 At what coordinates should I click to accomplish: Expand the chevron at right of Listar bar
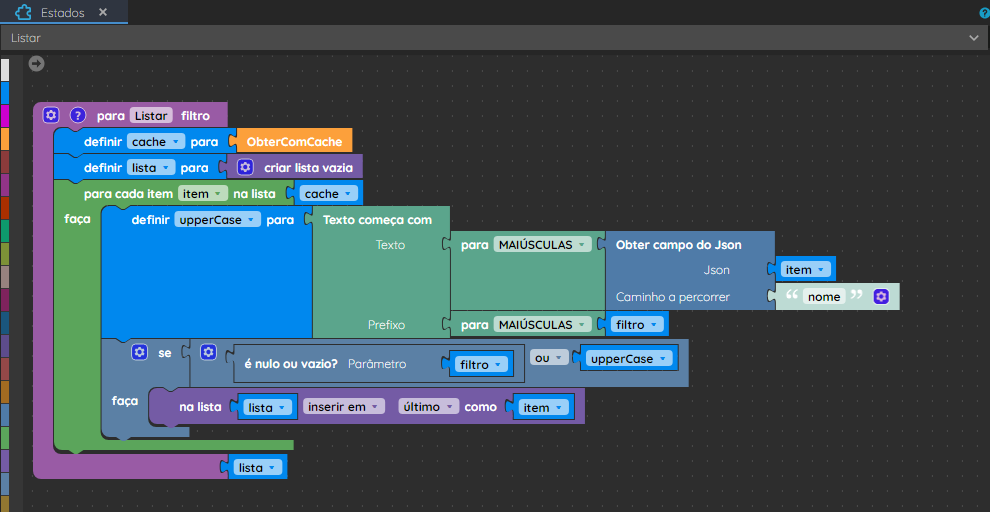pyautogui.click(x=974, y=38)
